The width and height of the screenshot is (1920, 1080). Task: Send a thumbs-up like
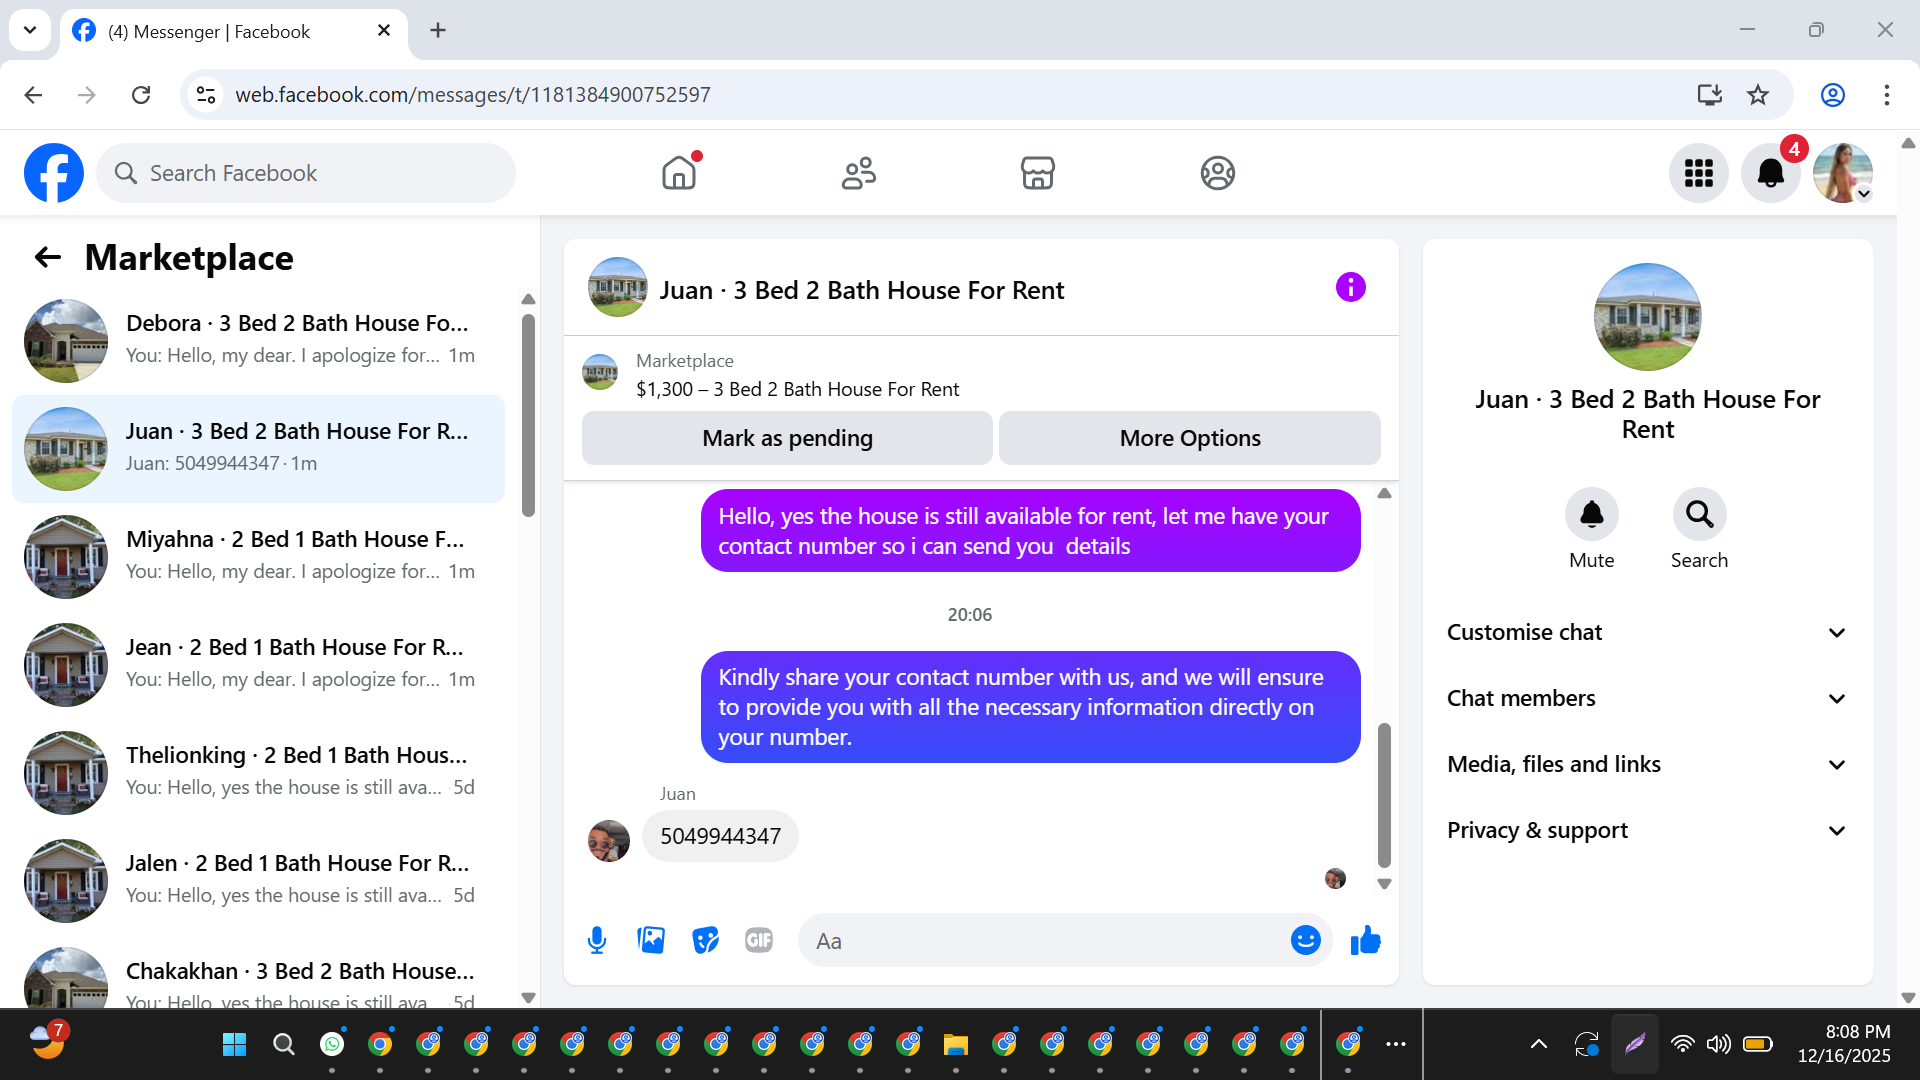click(x=1366, y=941)
